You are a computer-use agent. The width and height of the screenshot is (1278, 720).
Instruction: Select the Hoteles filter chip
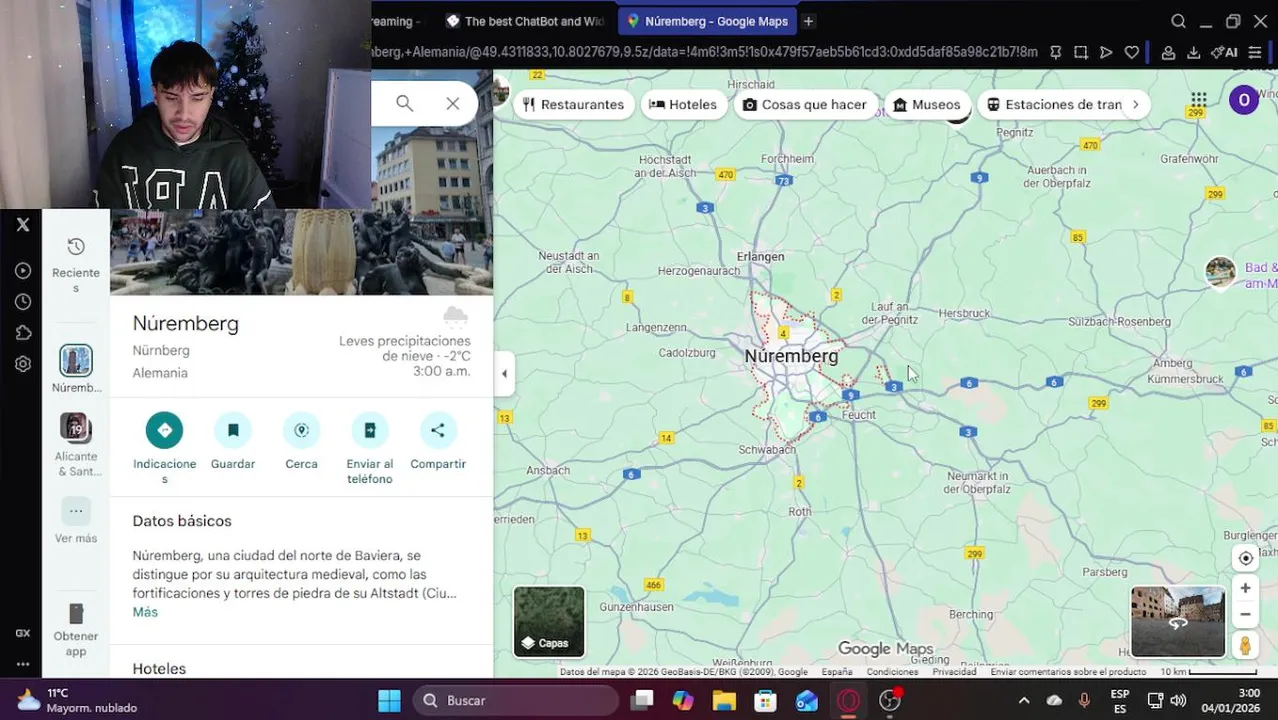683,104
